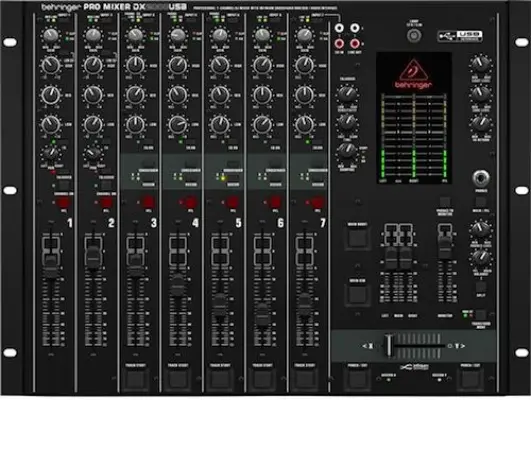Toggle the Split button
The image size is (531, 450).
[x=481, y=287]
